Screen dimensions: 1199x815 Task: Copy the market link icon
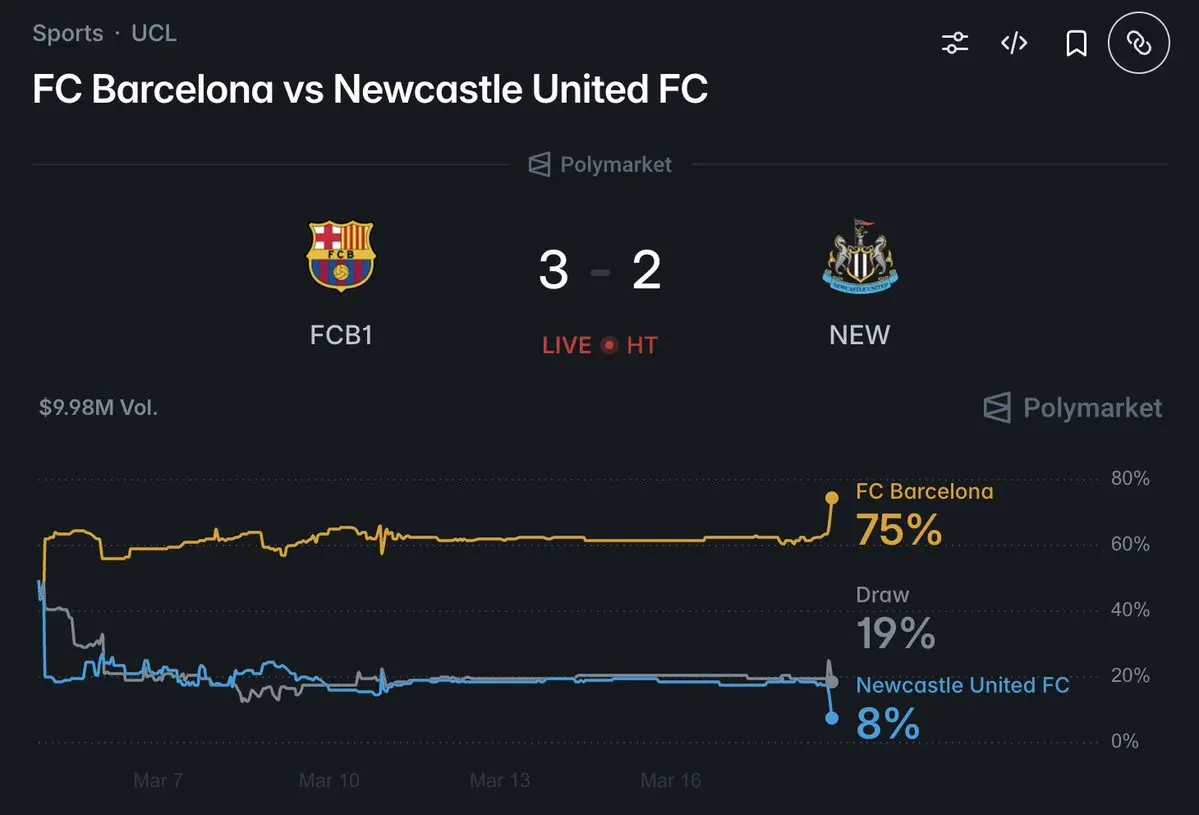tap(1138, 43)
